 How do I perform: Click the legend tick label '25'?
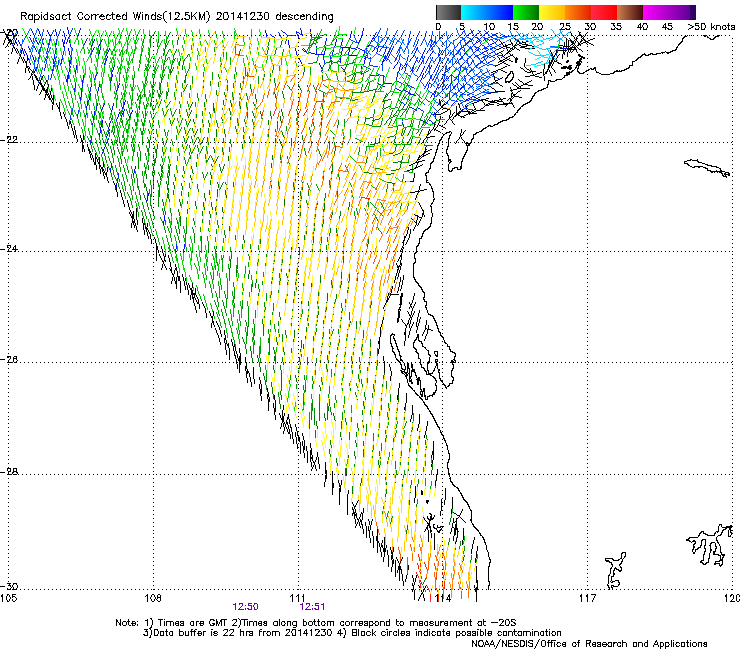point(564,27)
